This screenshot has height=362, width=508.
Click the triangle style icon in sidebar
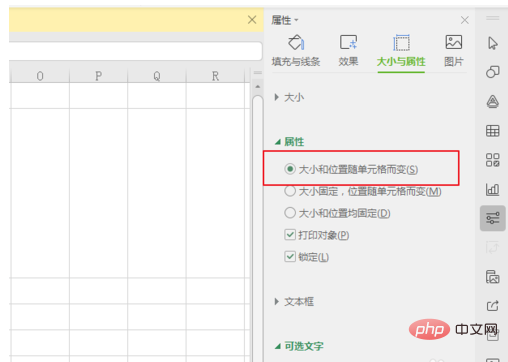tap(493, 101)
